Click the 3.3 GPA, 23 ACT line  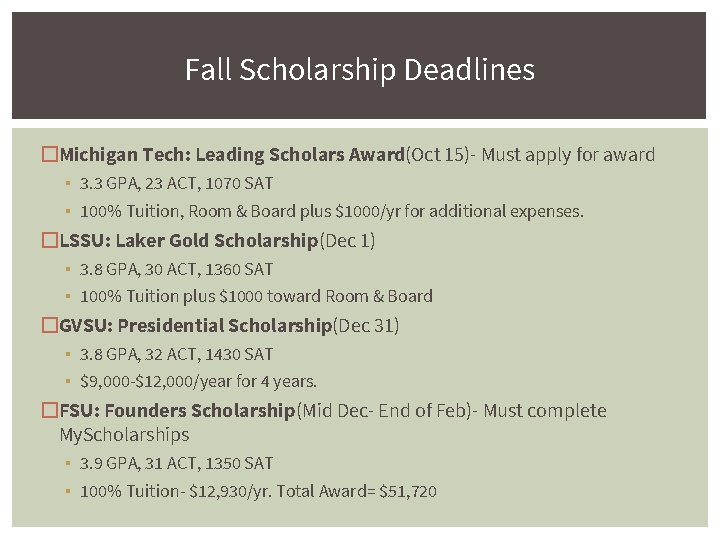(176, 184)
